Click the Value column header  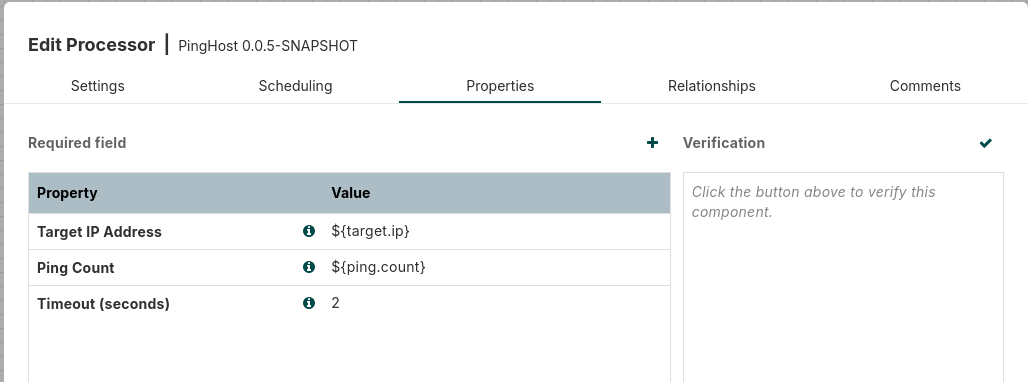(351, 193)
